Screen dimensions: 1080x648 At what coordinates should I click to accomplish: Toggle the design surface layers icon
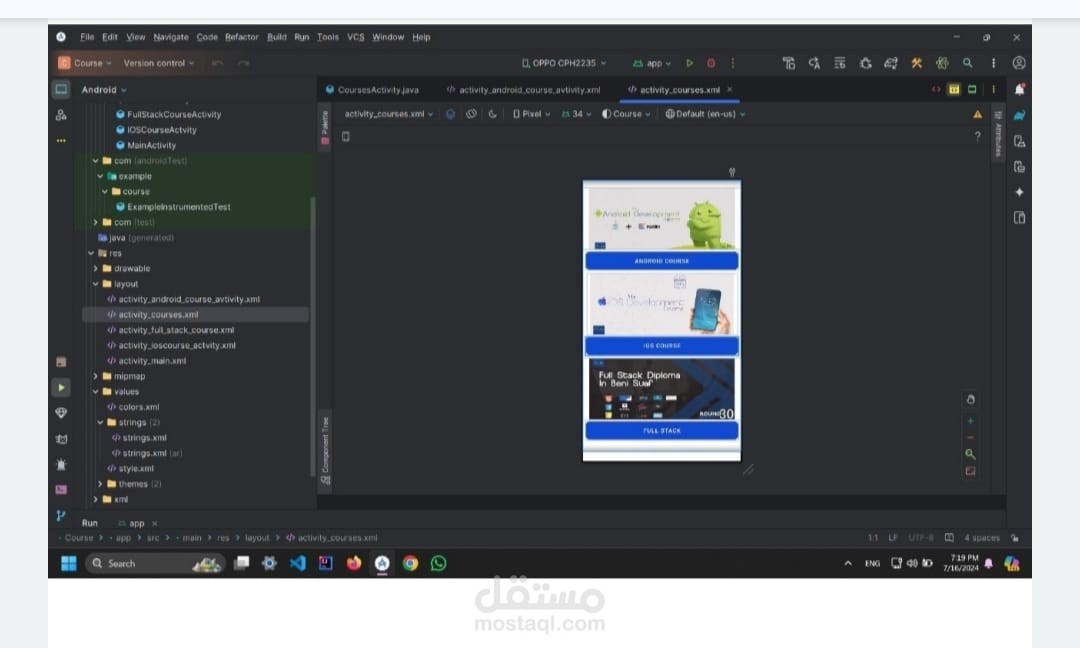450,114
